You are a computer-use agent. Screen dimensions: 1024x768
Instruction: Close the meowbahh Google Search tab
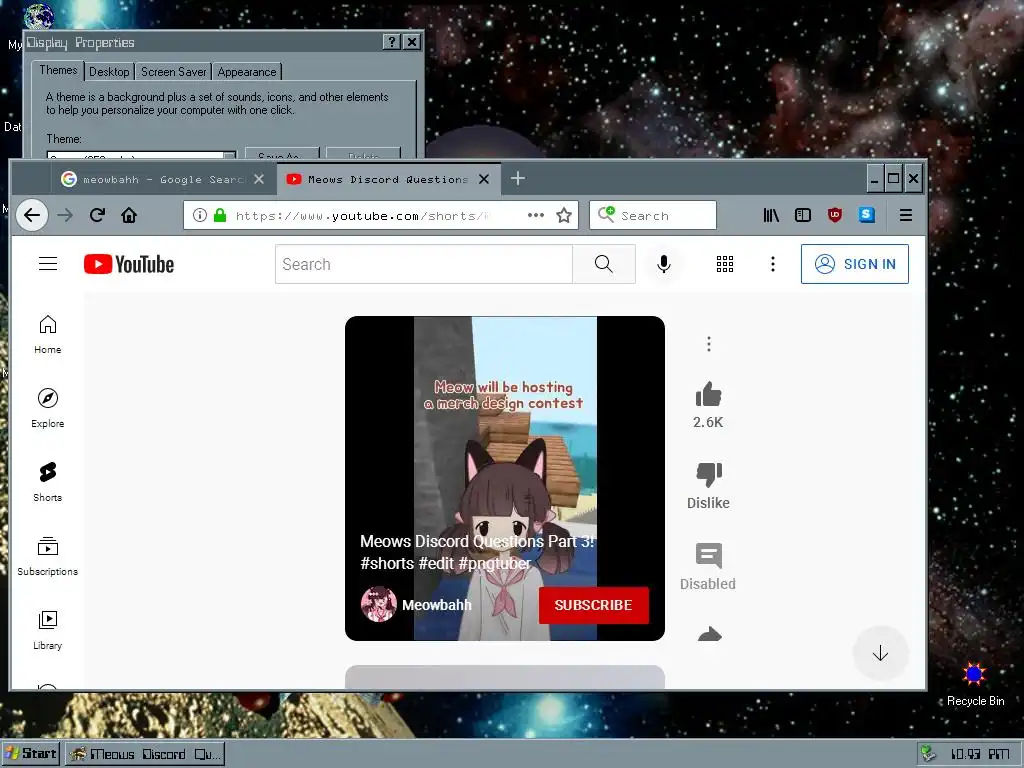point(259,179)
